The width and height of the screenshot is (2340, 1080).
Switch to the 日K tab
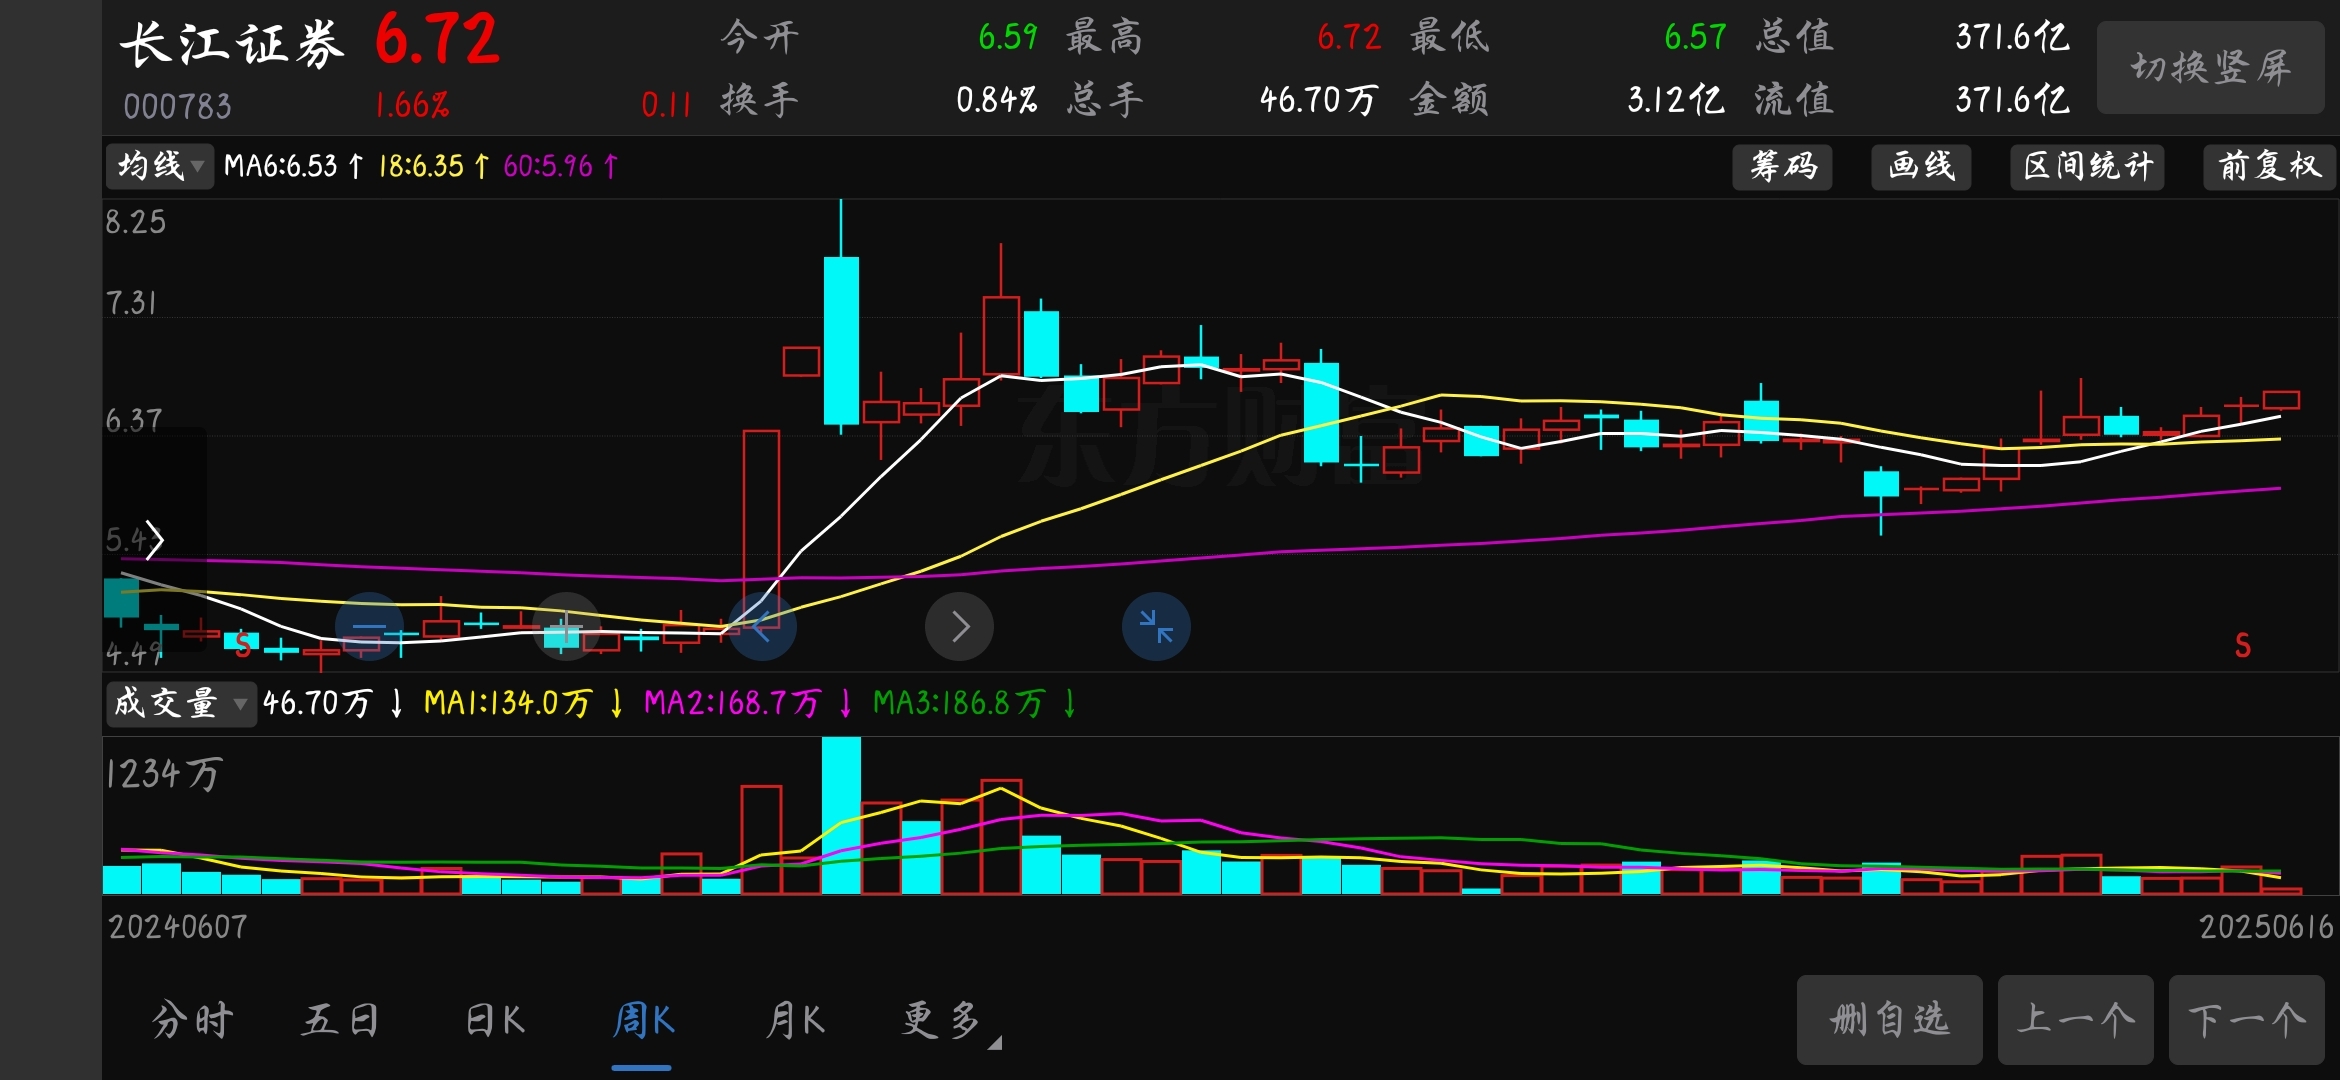495,1021
